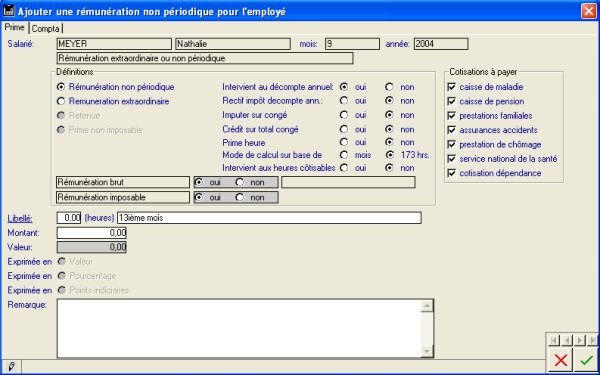This screenshot has height=375, width=600.
Task: Set Rémunération imposable to oui
Action: coord(199,197)
